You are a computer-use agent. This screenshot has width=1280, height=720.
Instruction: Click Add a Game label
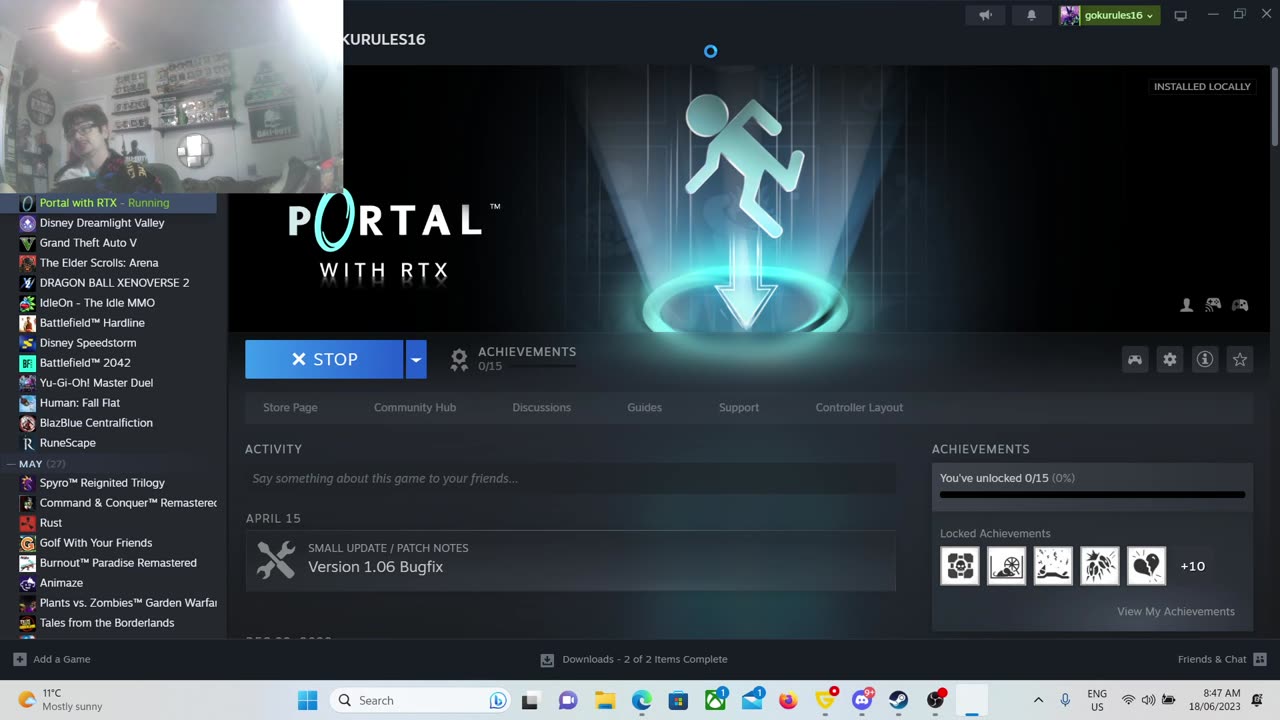[x=62, y=659]
